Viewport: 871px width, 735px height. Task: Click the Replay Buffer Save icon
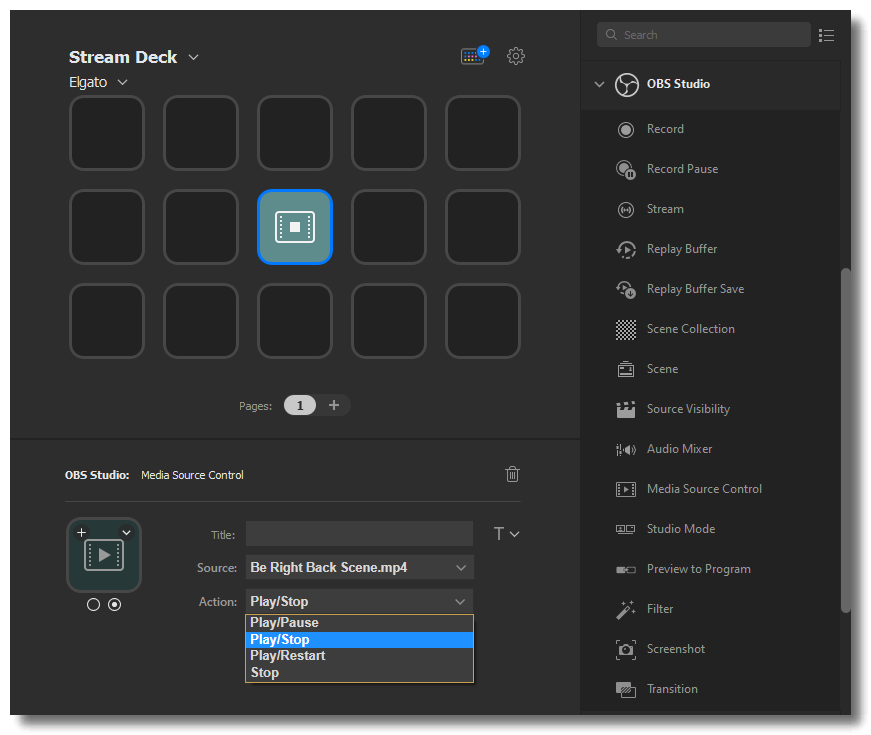coord(625,289)
